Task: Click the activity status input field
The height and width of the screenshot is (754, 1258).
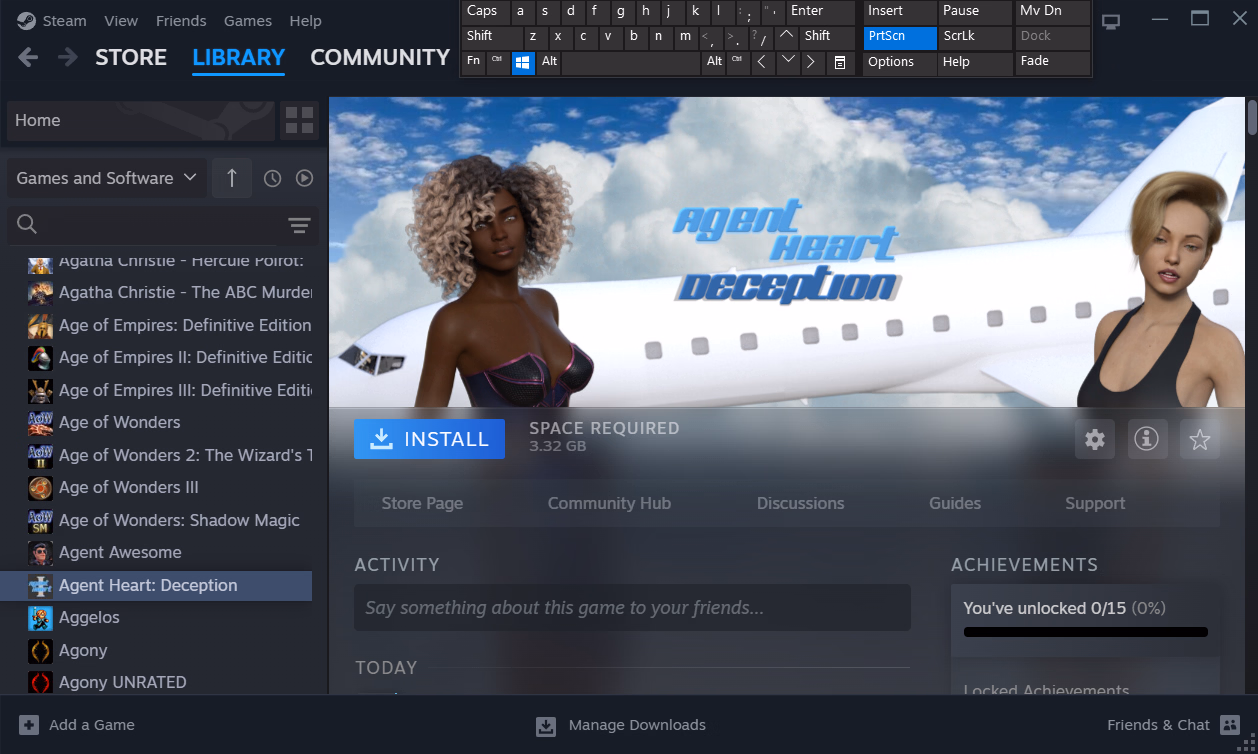Action: pos(632,608)
